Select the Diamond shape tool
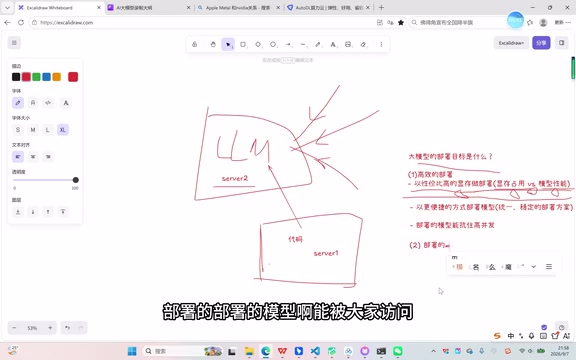 [x=258, y=44]
